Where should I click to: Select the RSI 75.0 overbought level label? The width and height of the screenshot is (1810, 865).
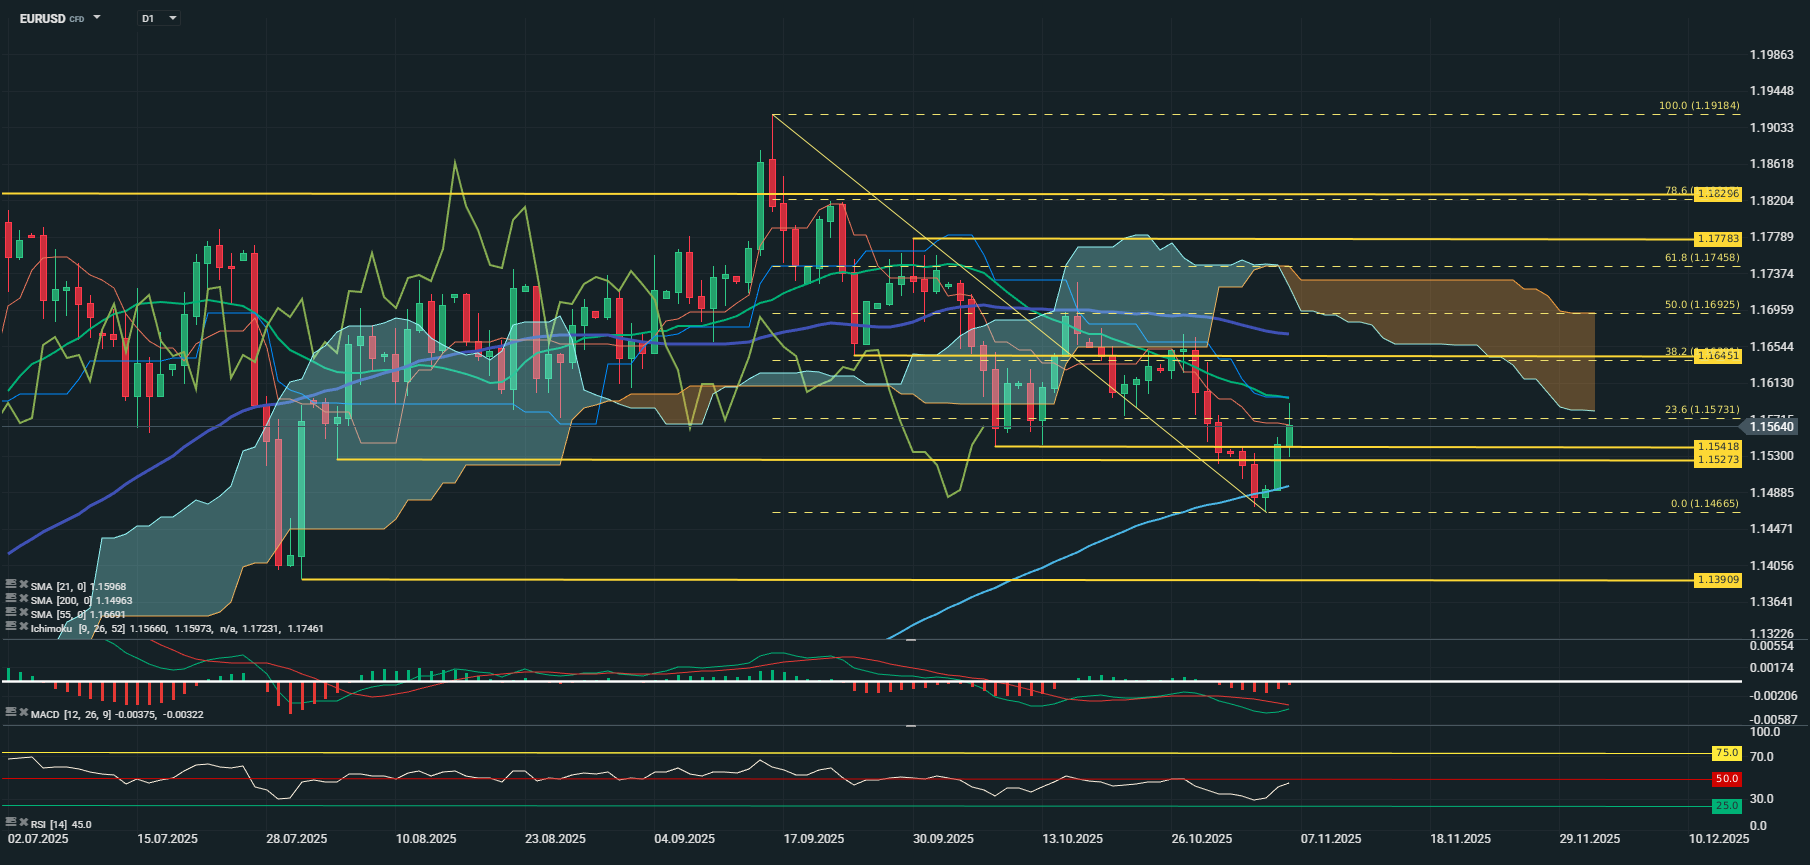1726,753
